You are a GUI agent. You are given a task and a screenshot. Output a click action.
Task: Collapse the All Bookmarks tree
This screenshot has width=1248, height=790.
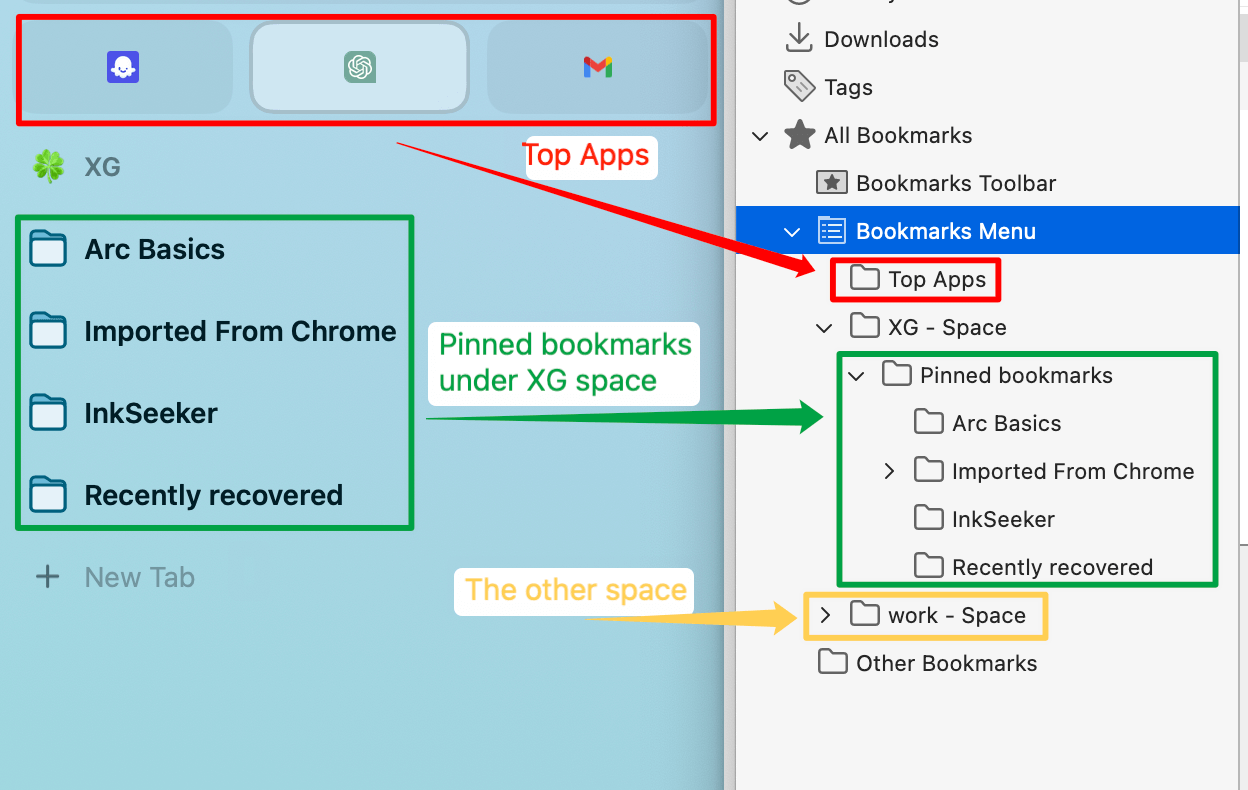pos(761,136)
